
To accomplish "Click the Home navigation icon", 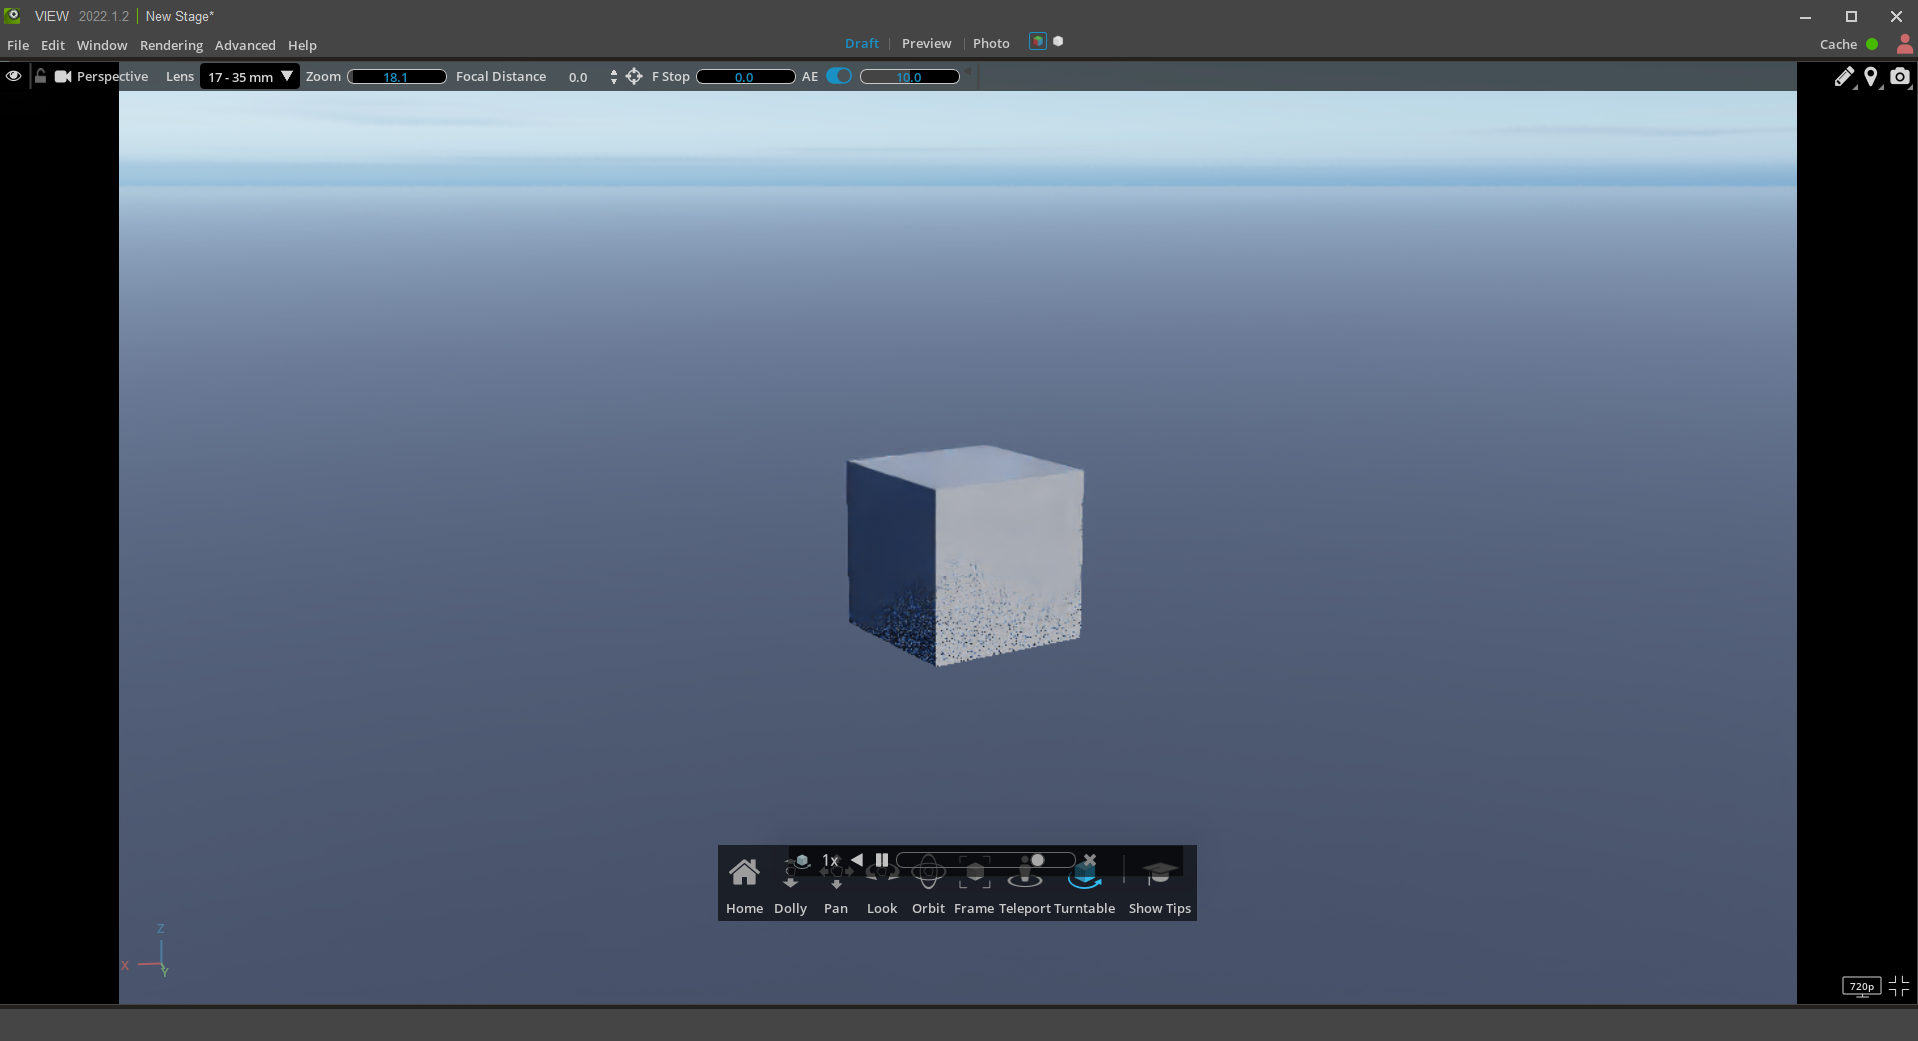I will tap(744, 874).
